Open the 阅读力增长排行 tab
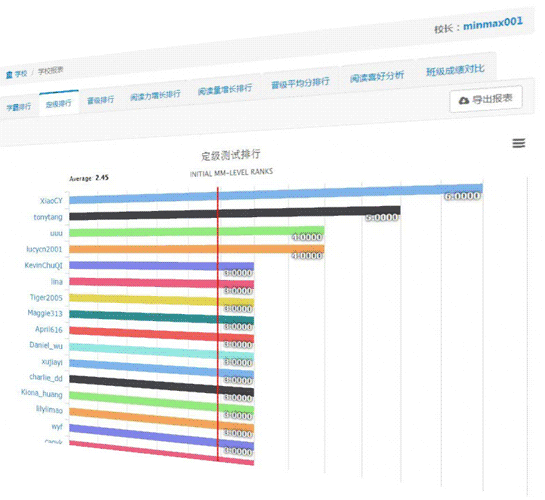The image size is (545, 500). (x=155, y=95)
